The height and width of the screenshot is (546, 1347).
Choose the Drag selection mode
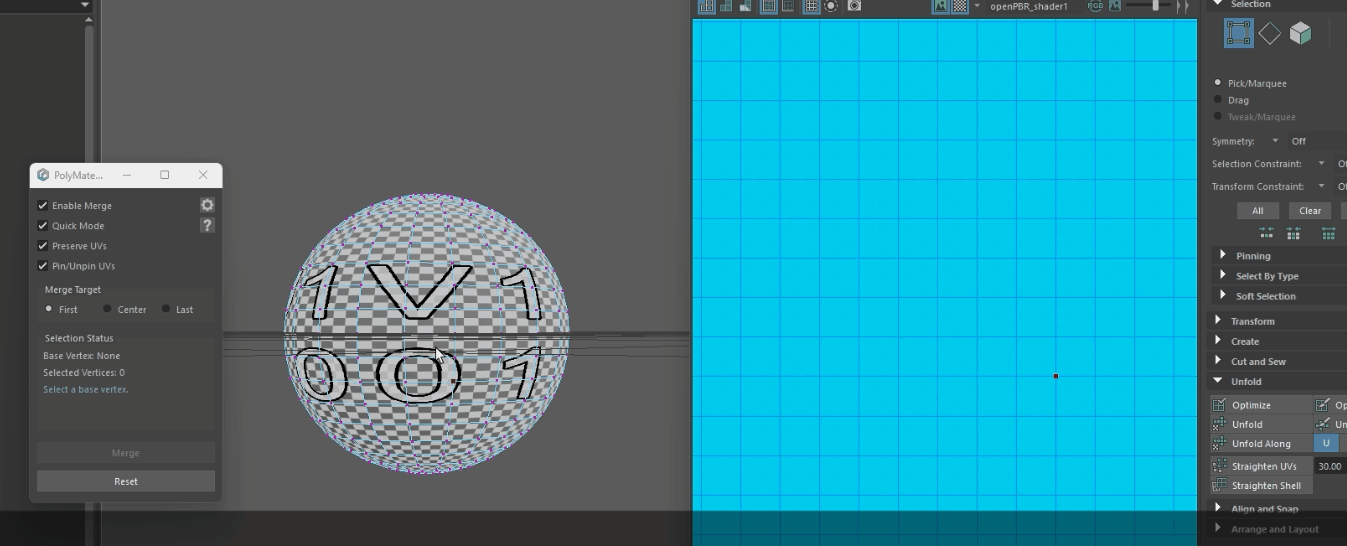pyautogui.click(x=1218, y=100)
